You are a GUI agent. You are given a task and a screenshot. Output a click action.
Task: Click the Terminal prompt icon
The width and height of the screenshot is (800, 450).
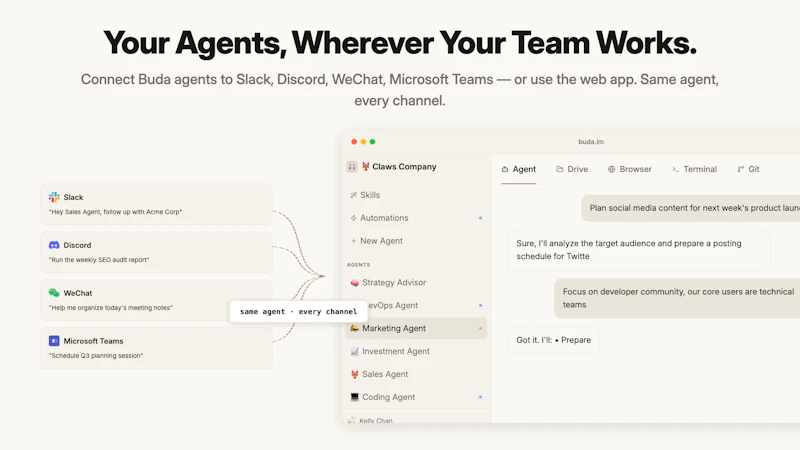[676, 169]
